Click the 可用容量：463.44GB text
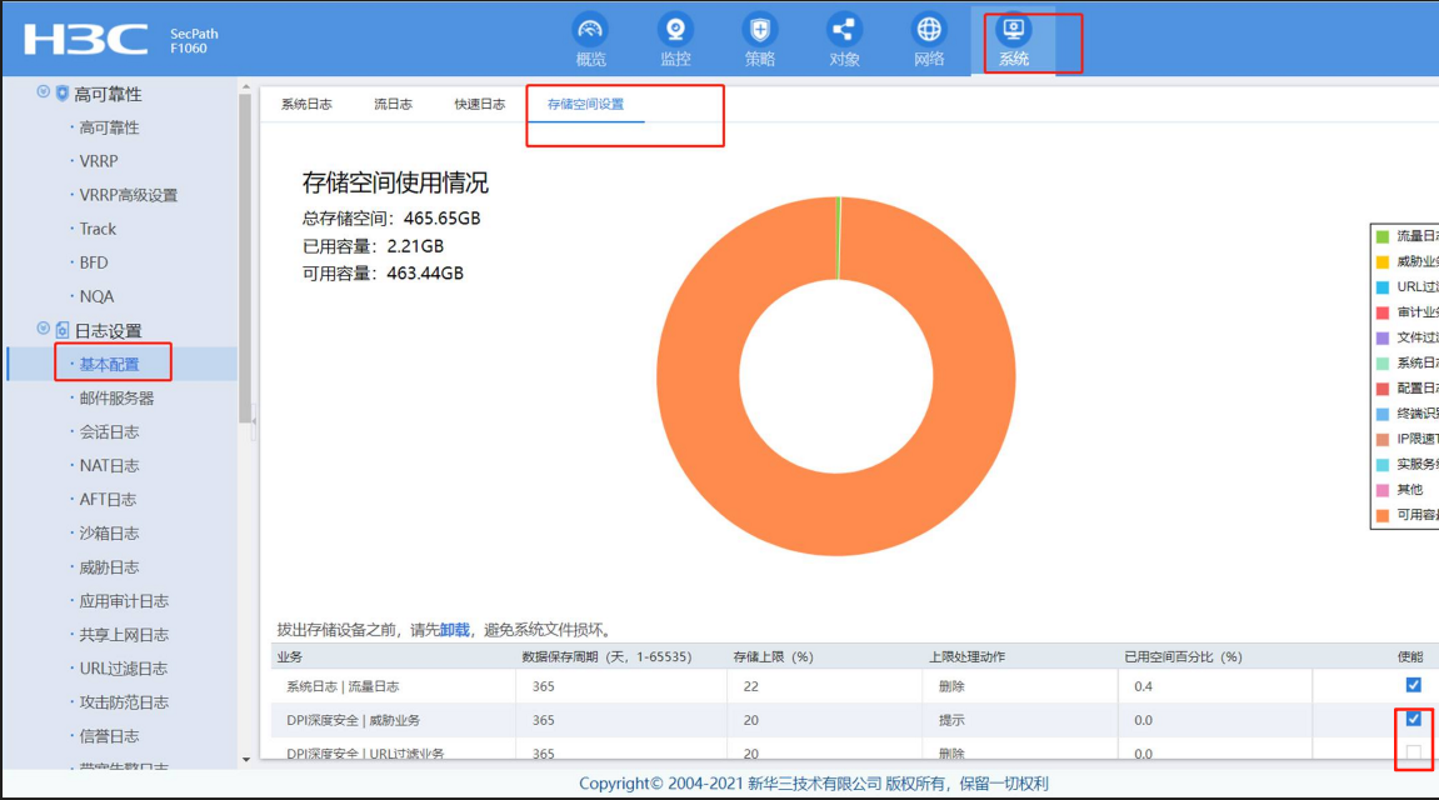 tap(383, 273)
